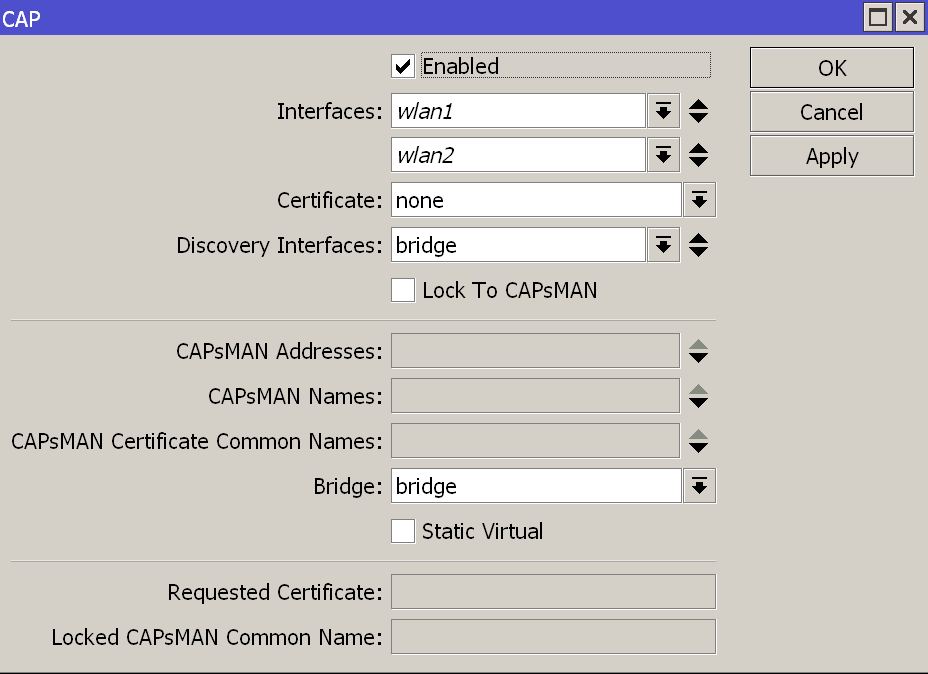Close the CAP window

pos(910,17)
